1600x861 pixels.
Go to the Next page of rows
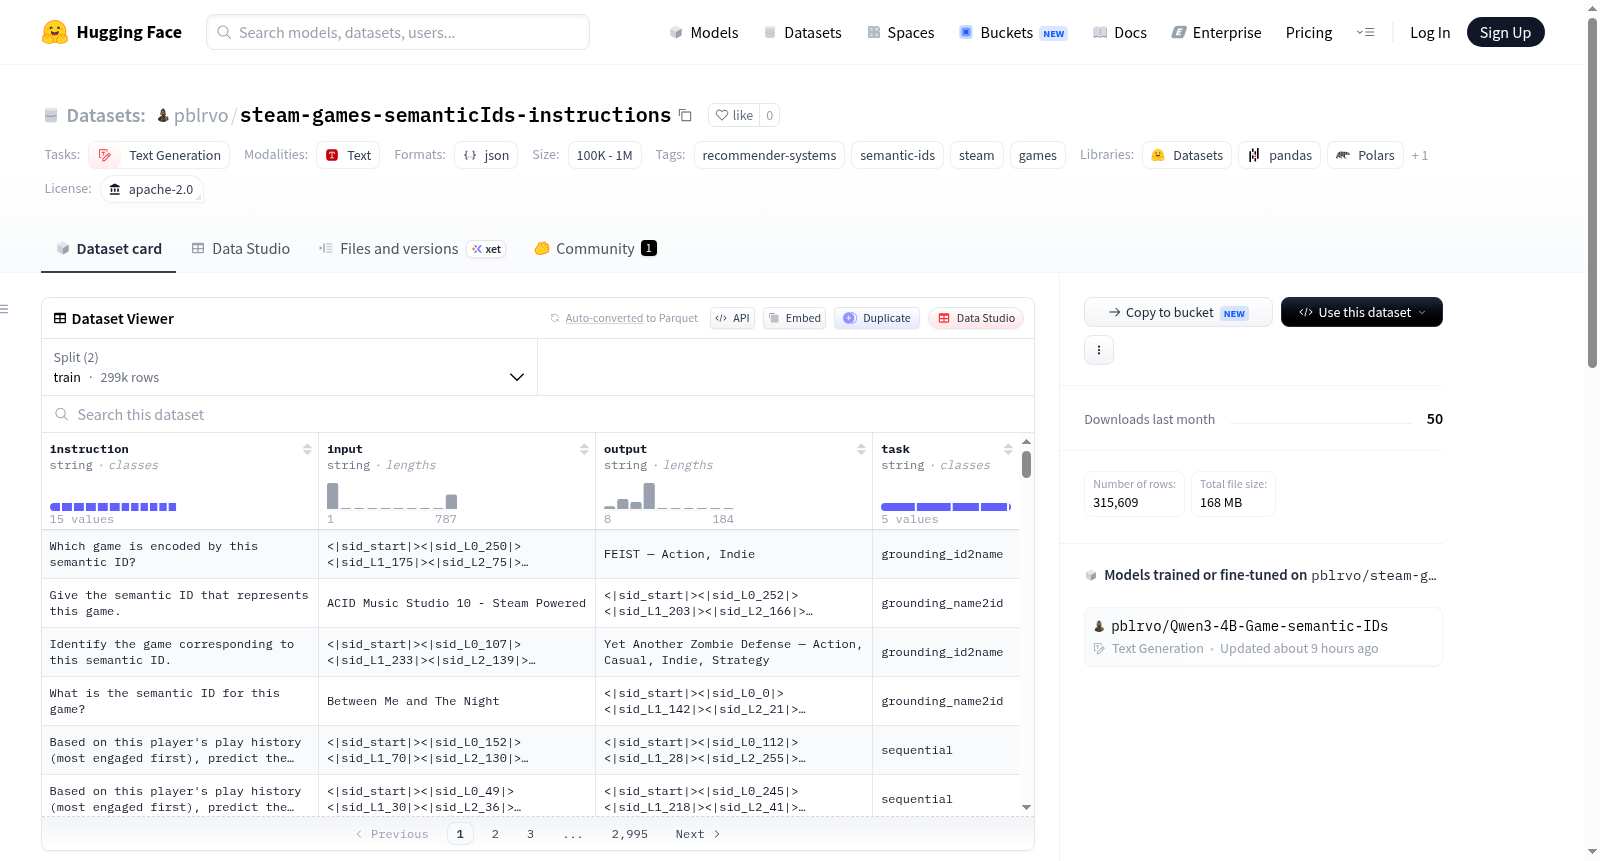click(697, 834)
